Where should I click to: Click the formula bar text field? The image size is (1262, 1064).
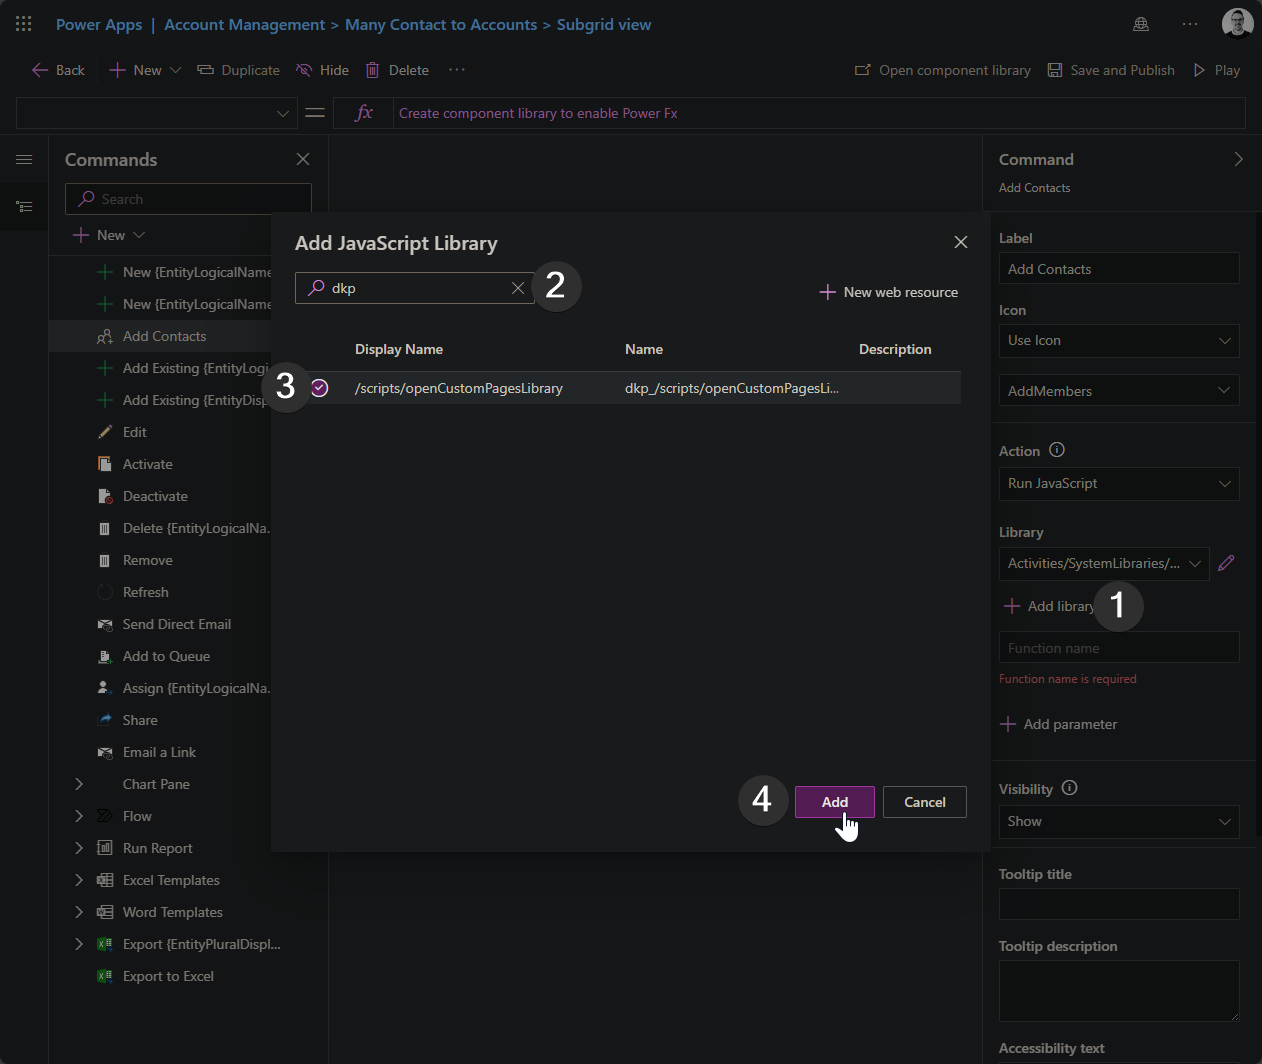pos(819,113)
